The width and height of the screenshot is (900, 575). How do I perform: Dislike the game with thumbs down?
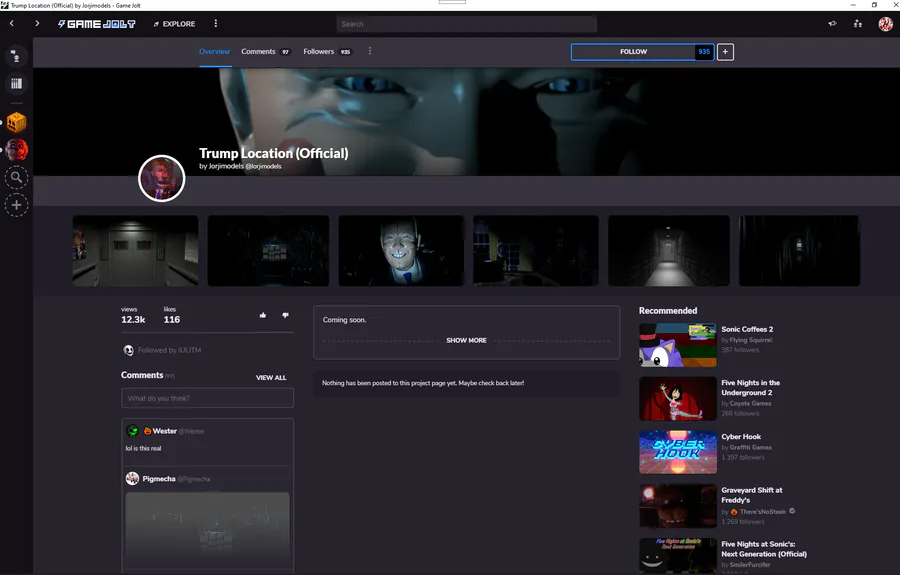pos(285,315)
